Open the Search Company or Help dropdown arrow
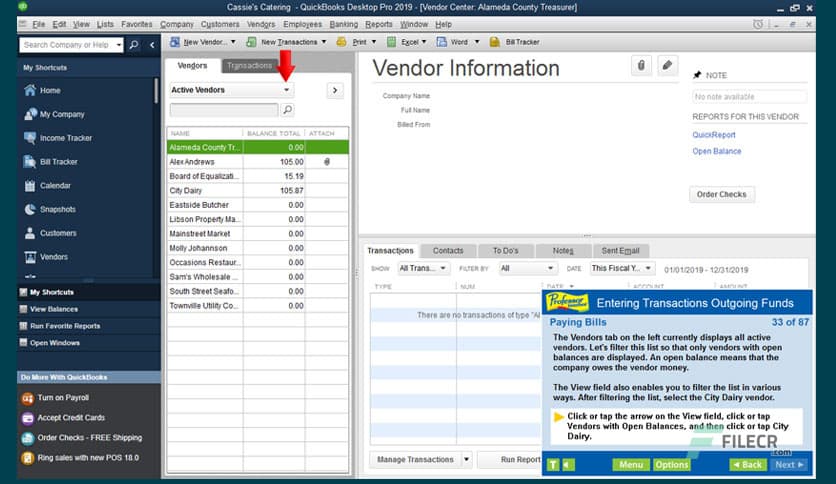The width and height of the screenshot is (836, 484). 118,45
